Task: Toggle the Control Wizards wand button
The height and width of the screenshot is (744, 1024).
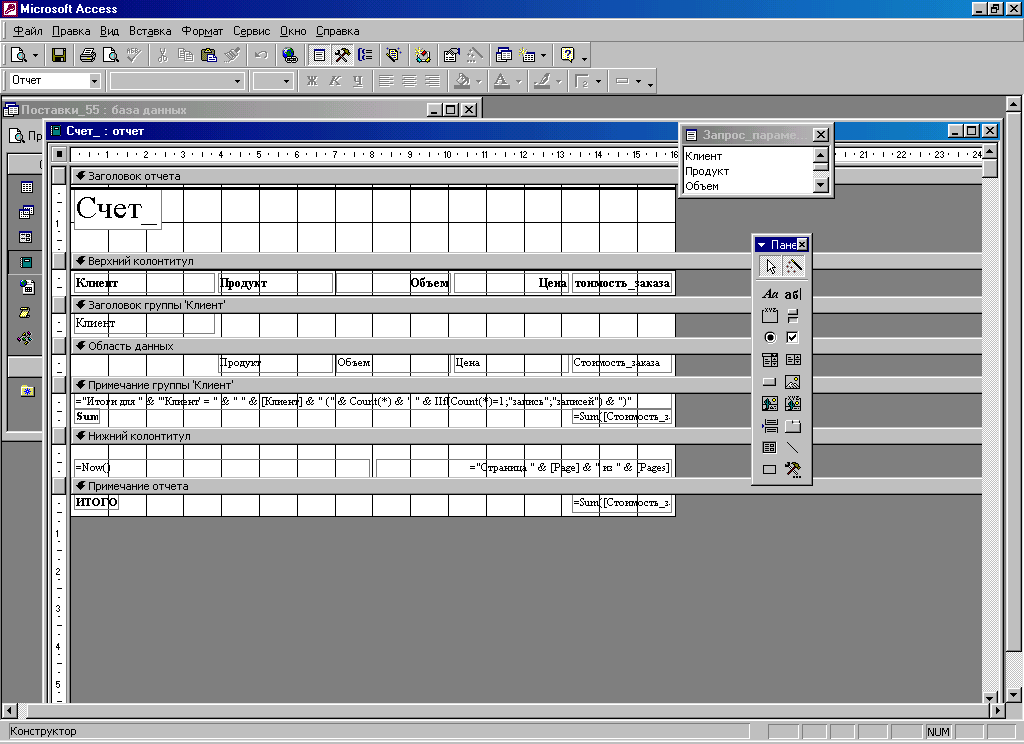Action: [792, 266]
